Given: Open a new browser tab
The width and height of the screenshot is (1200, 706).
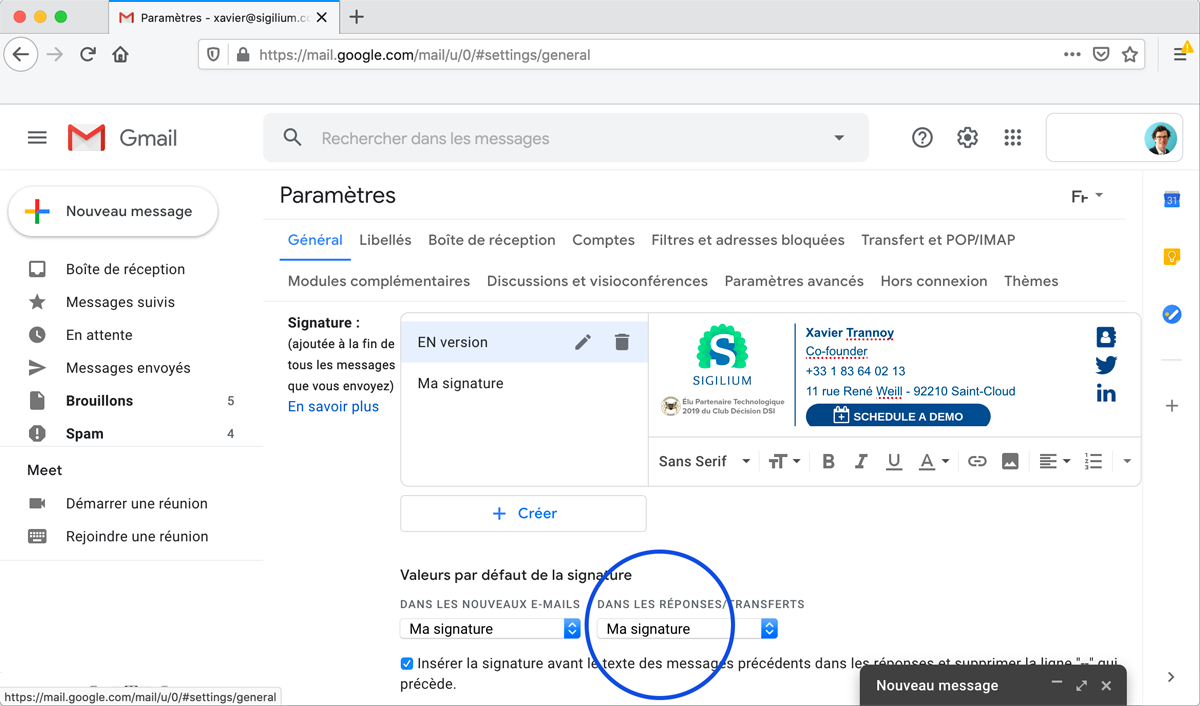Looking at the screenshot, I should click(x=357, y=17).
